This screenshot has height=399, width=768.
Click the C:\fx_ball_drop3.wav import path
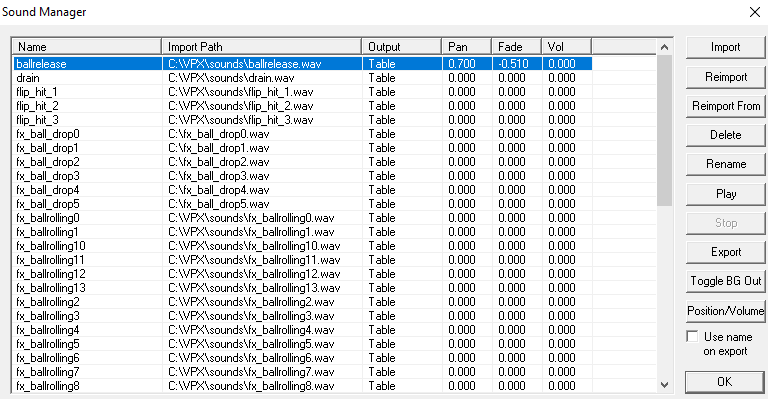[x=218, y=176]
